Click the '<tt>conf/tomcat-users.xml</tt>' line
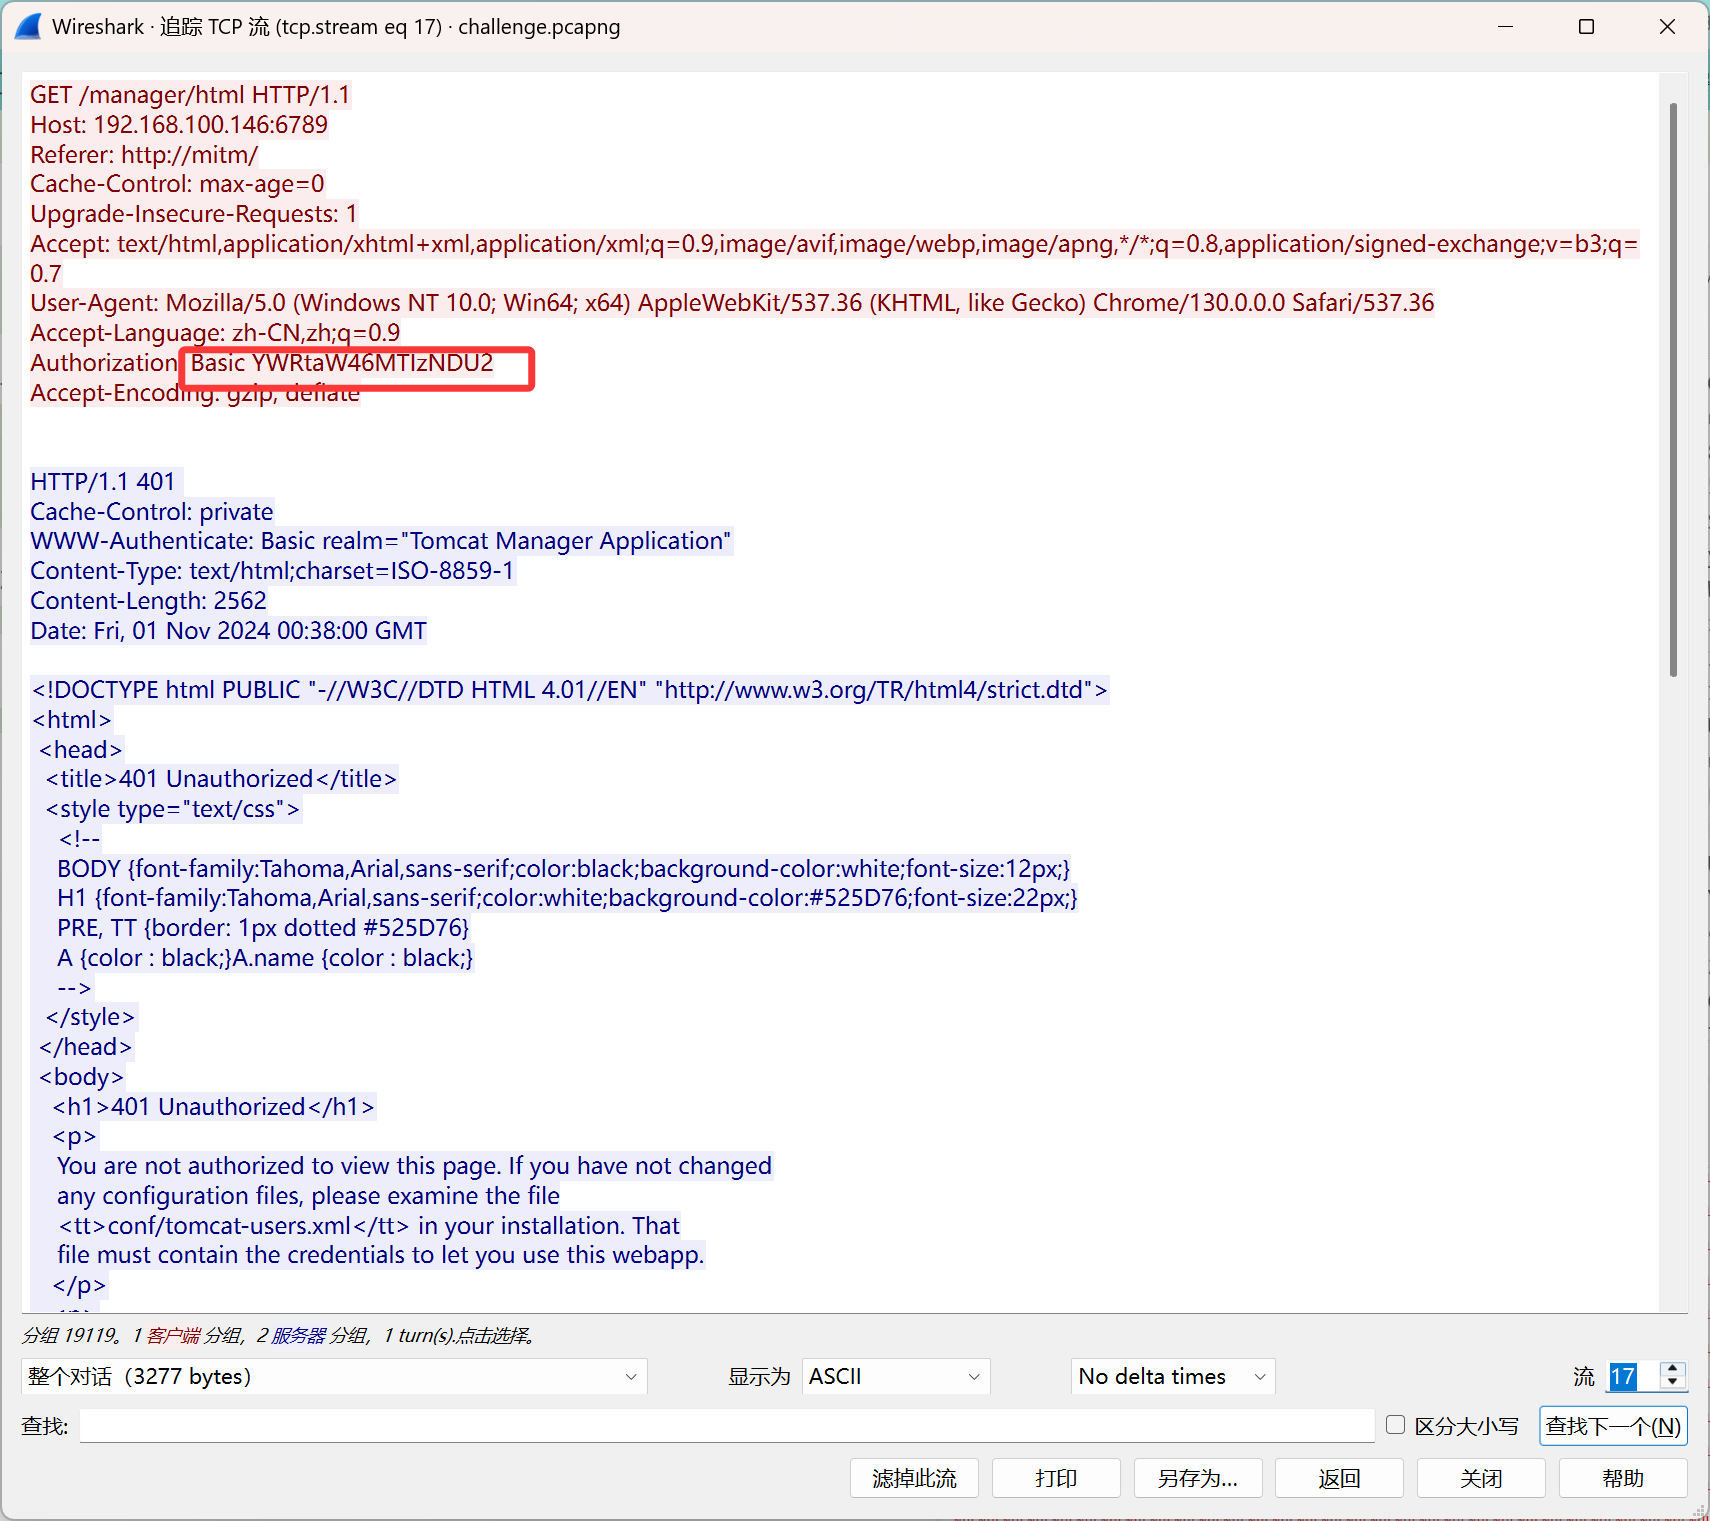This screenshot has width=1710, height=1521. [369, 1226]
